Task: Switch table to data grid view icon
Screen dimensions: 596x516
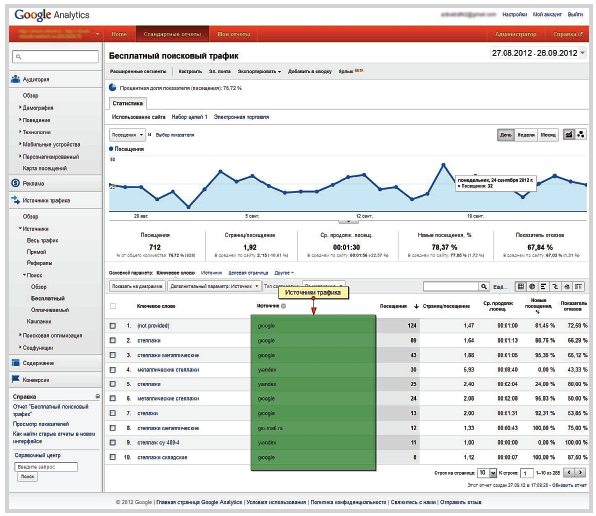Action: [521, 286]
